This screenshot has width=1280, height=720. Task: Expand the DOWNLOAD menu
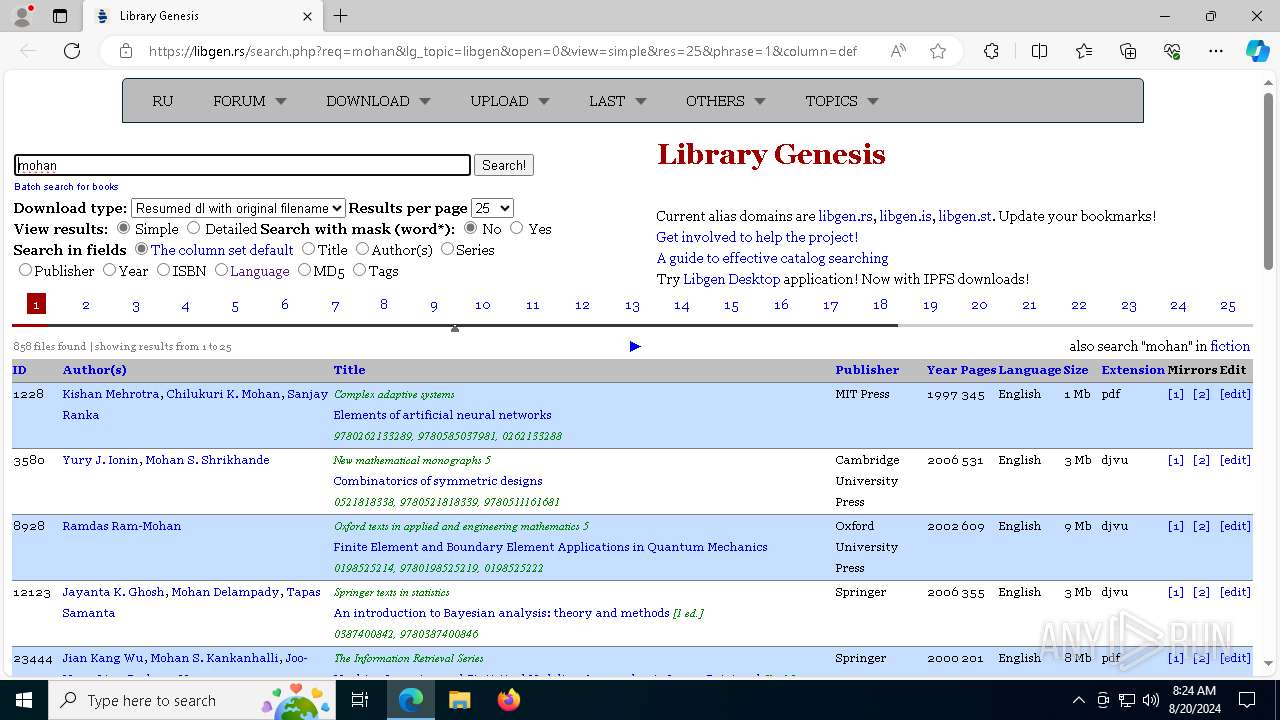click(378, 101)
